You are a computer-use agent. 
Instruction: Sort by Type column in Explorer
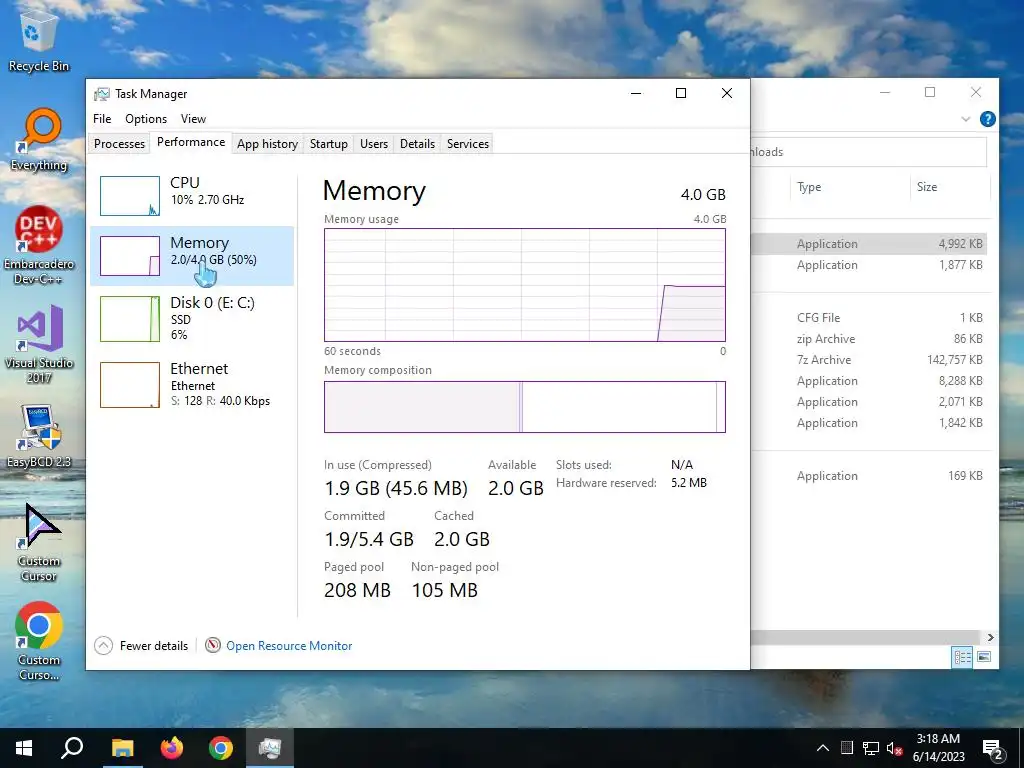click(850, 187)
